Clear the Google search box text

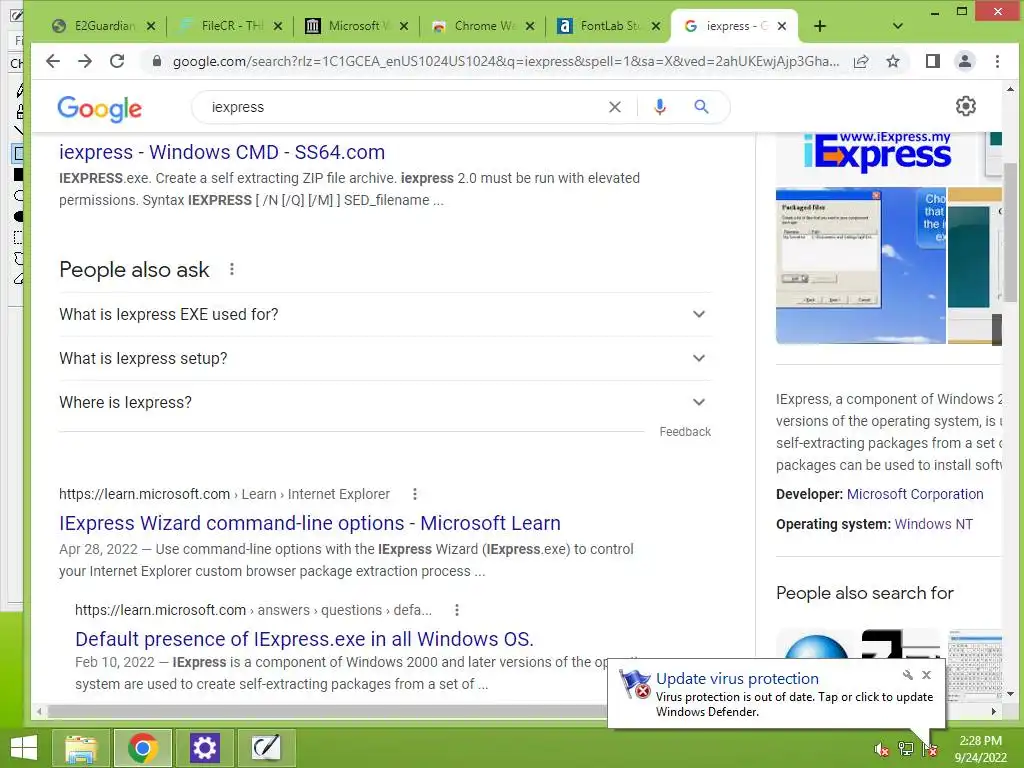[615, 107]
